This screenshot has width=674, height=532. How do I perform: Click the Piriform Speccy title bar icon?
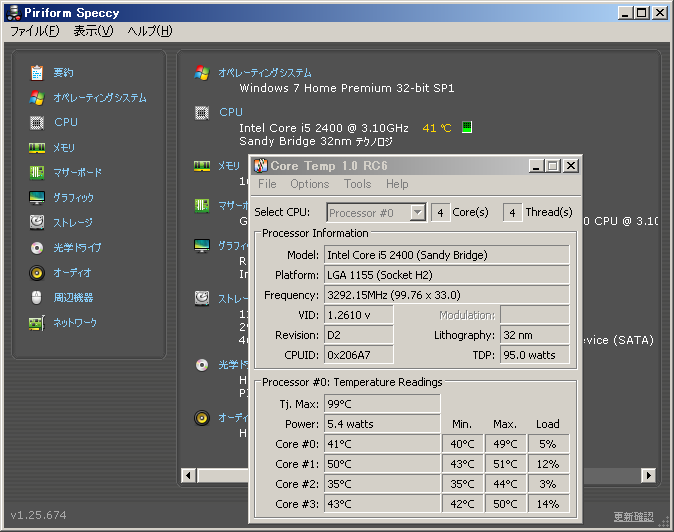pos(14,13)
